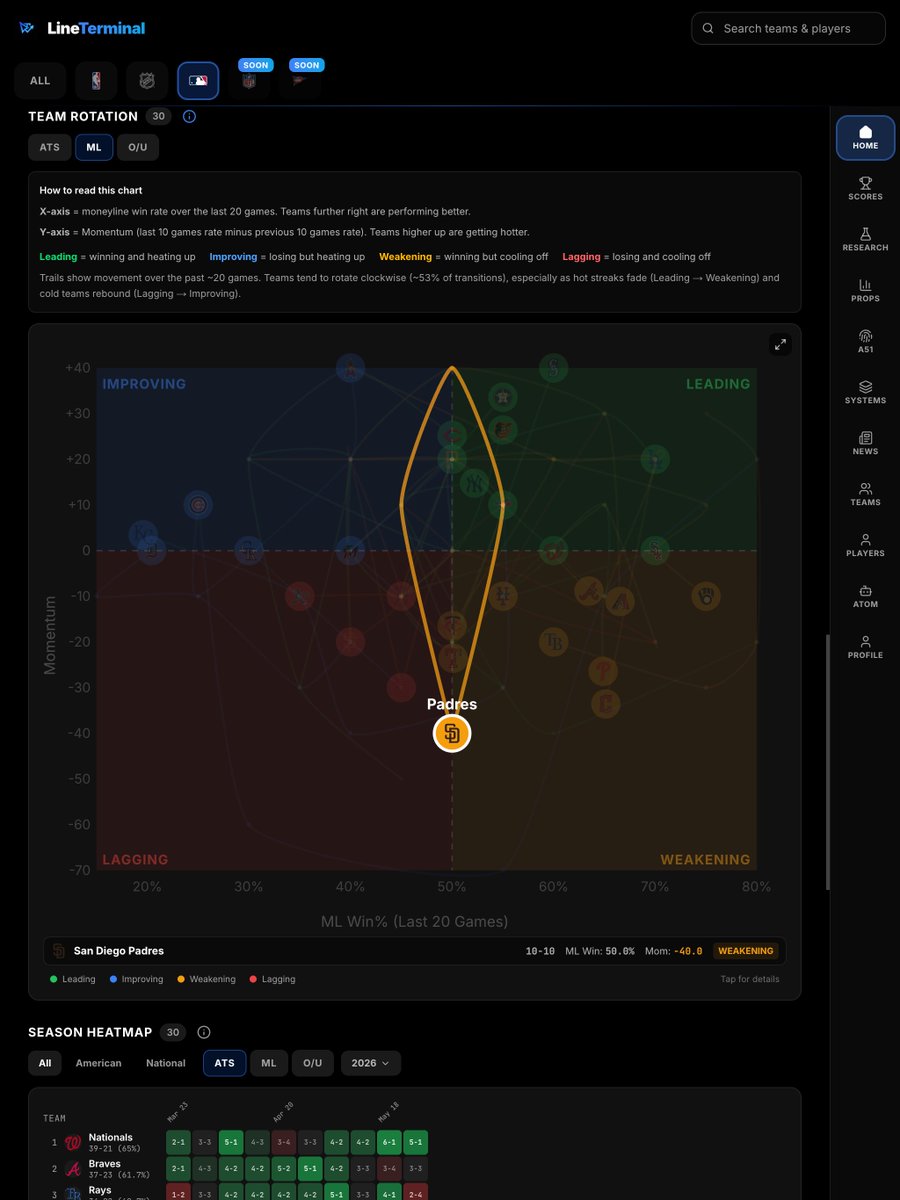Click the LineTerminal logo

pos(82,28)
